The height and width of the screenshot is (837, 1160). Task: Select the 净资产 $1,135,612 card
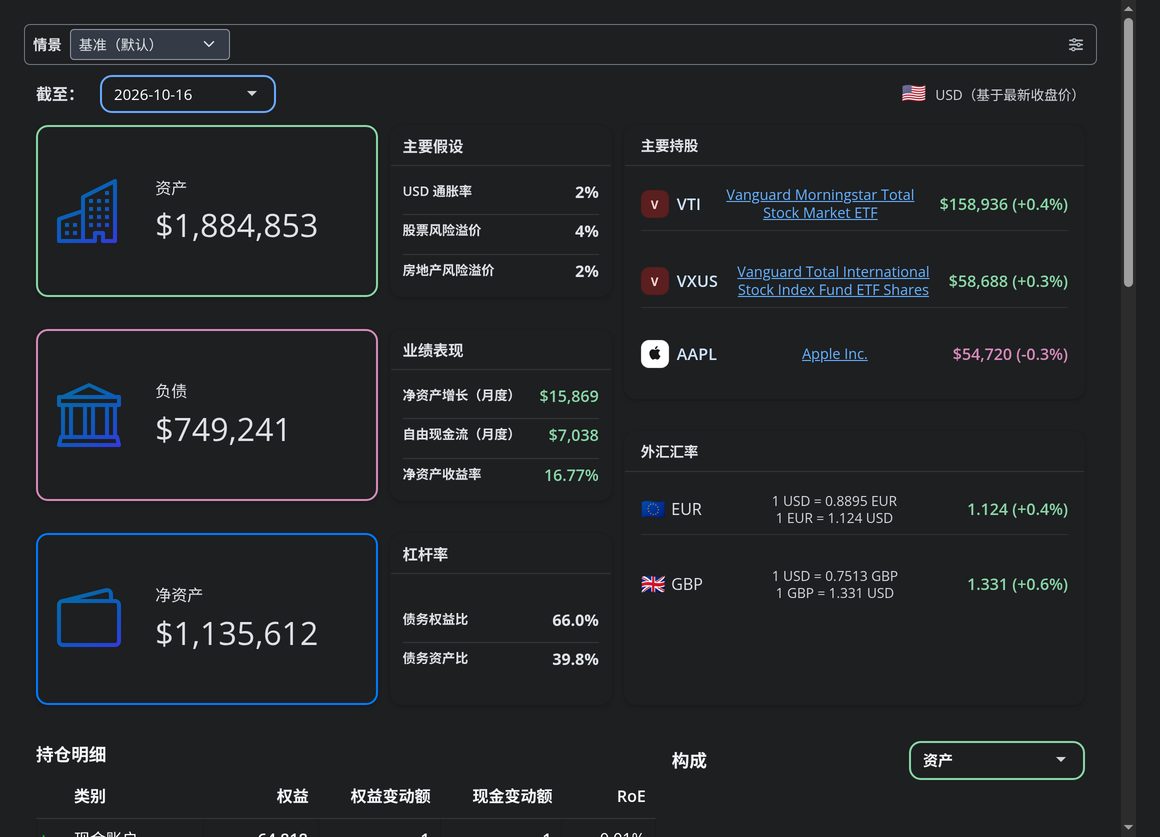pos(206,619)
